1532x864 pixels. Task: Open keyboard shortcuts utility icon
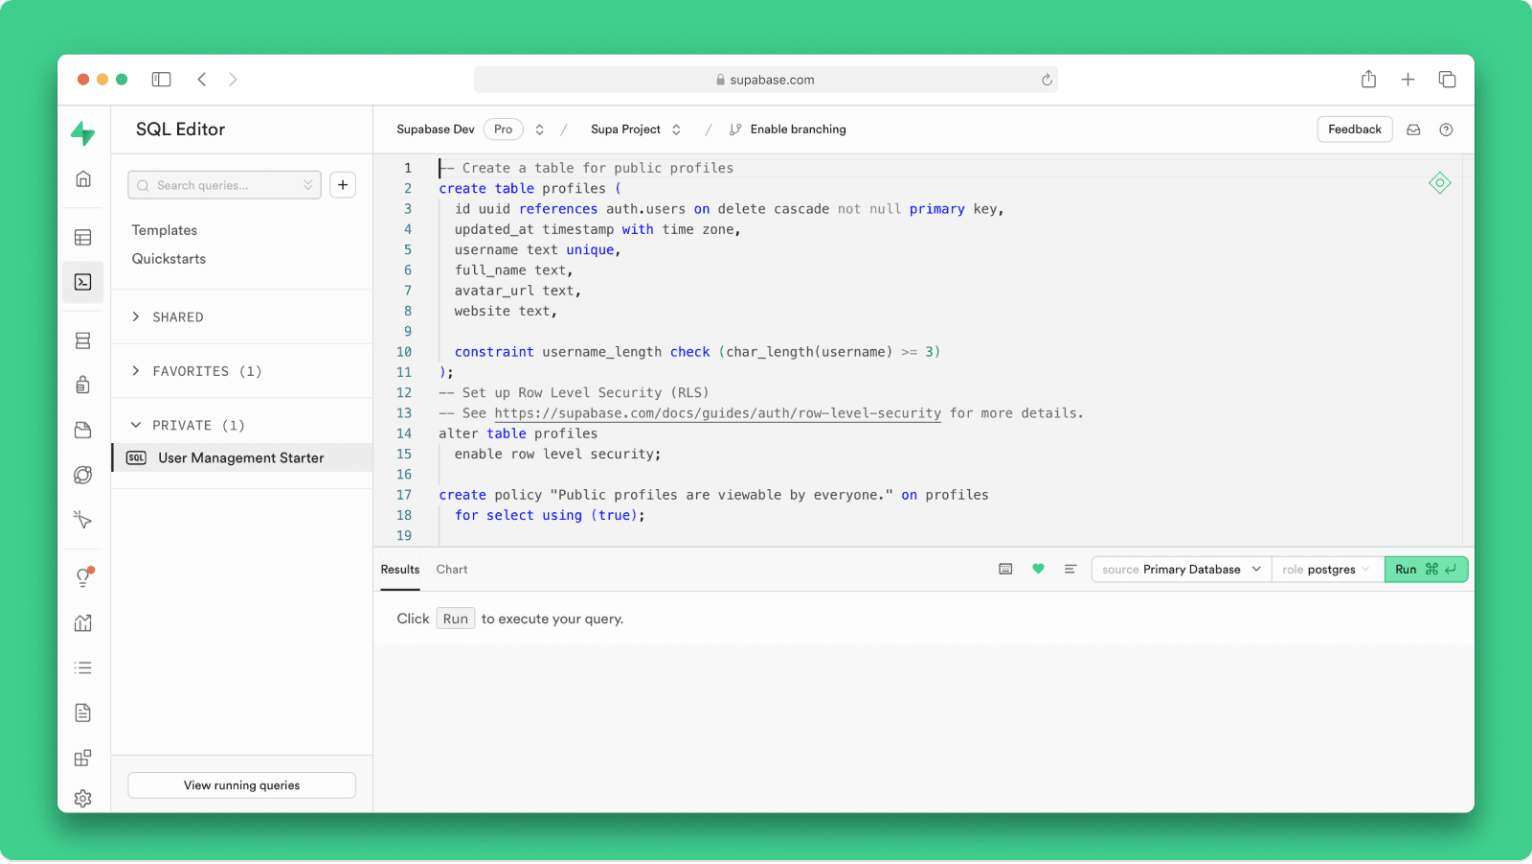[x=1006, y=569]
